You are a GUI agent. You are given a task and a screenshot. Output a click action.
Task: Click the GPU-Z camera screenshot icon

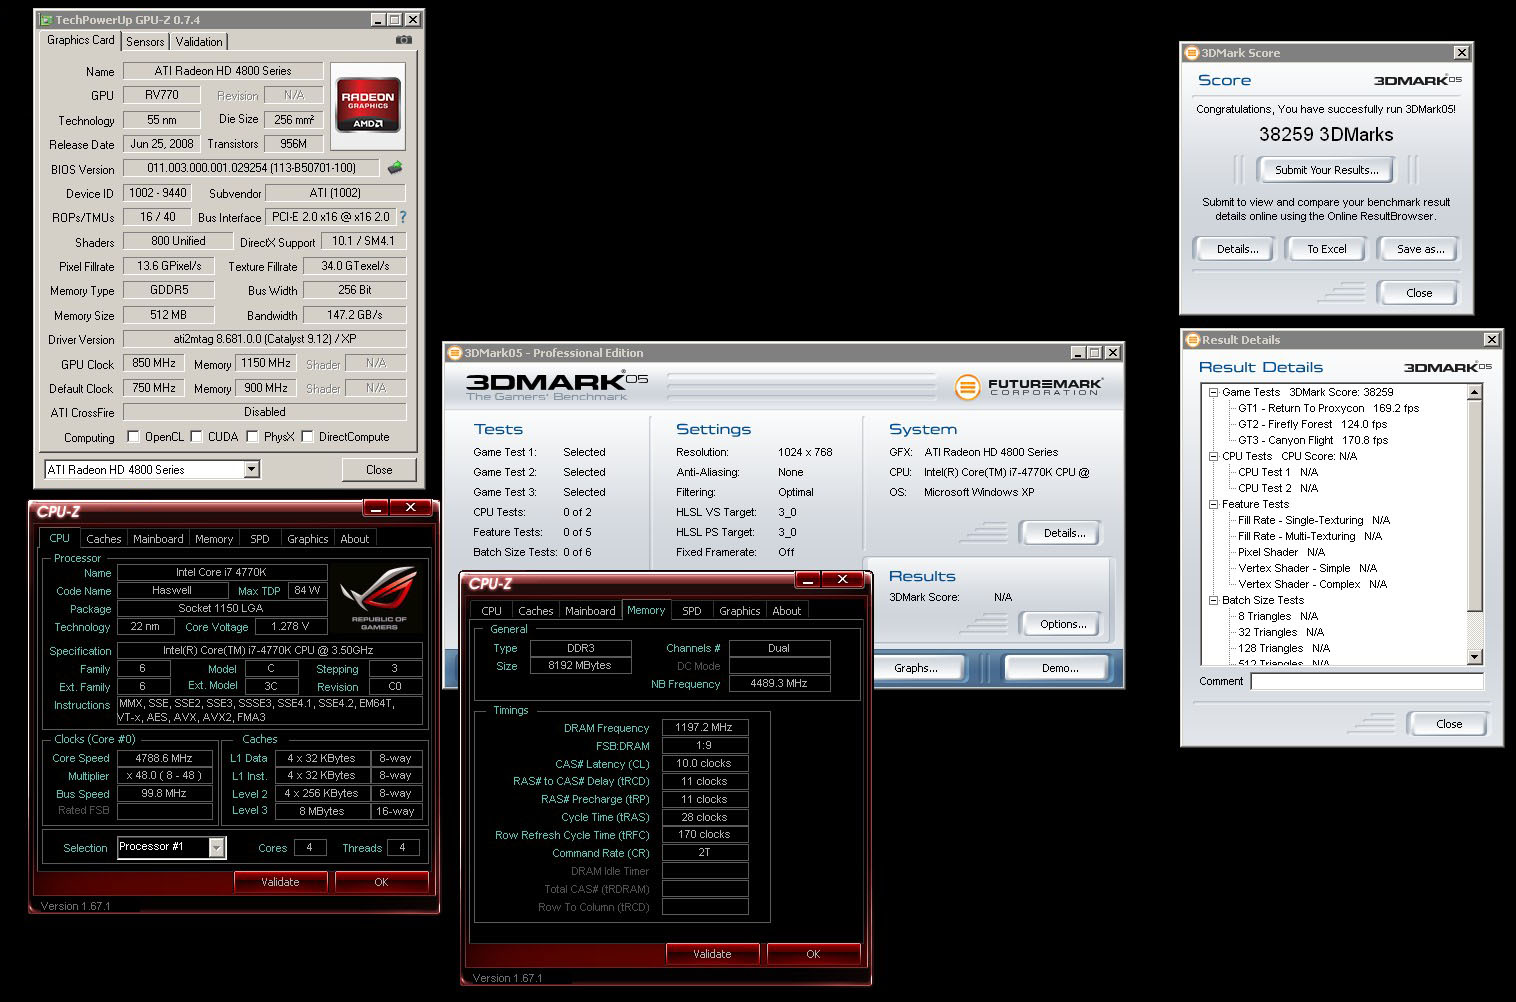(404, 40)
